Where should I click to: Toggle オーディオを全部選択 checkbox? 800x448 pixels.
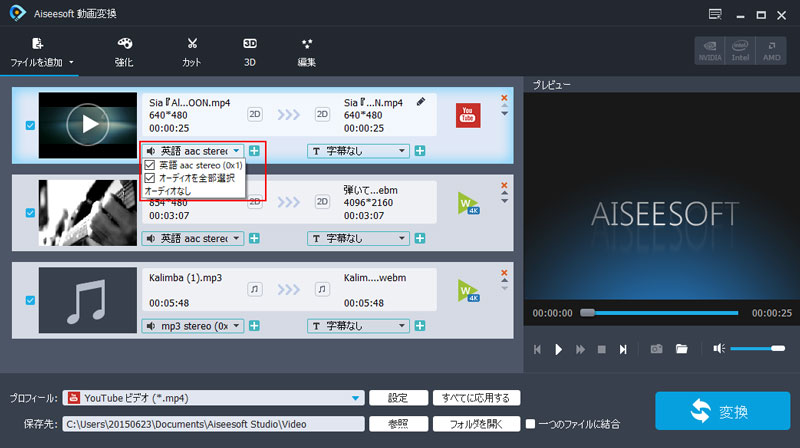click(149, 178)
